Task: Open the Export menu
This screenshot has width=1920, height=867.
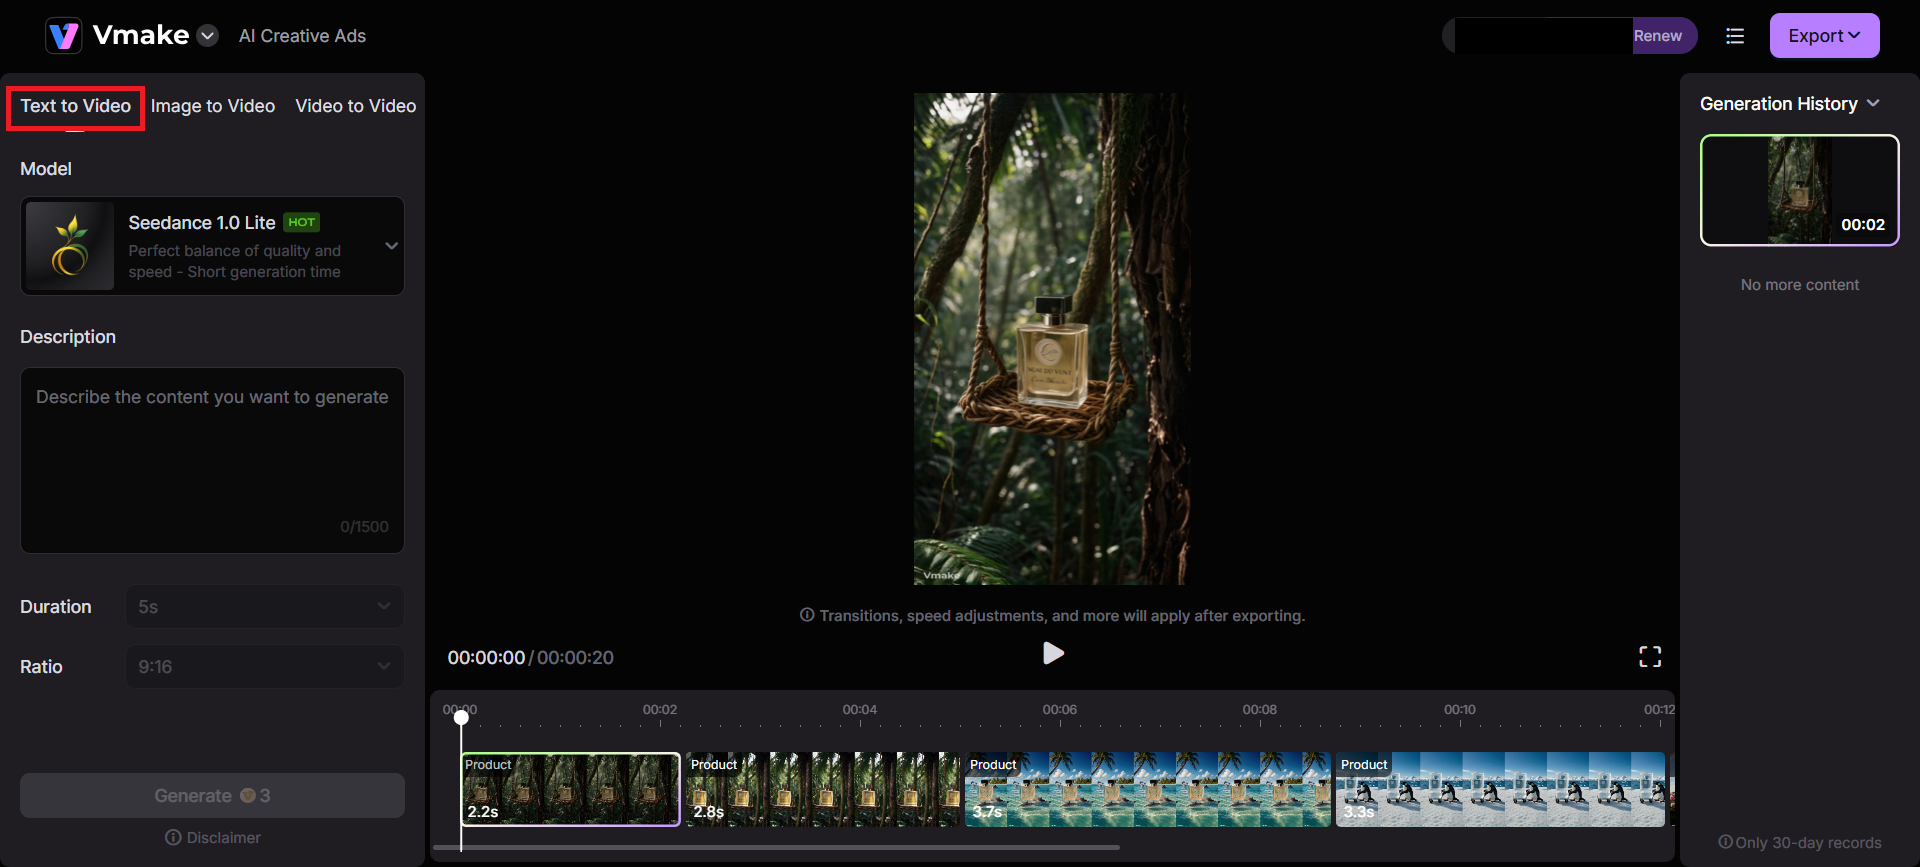Action: 1824,36
